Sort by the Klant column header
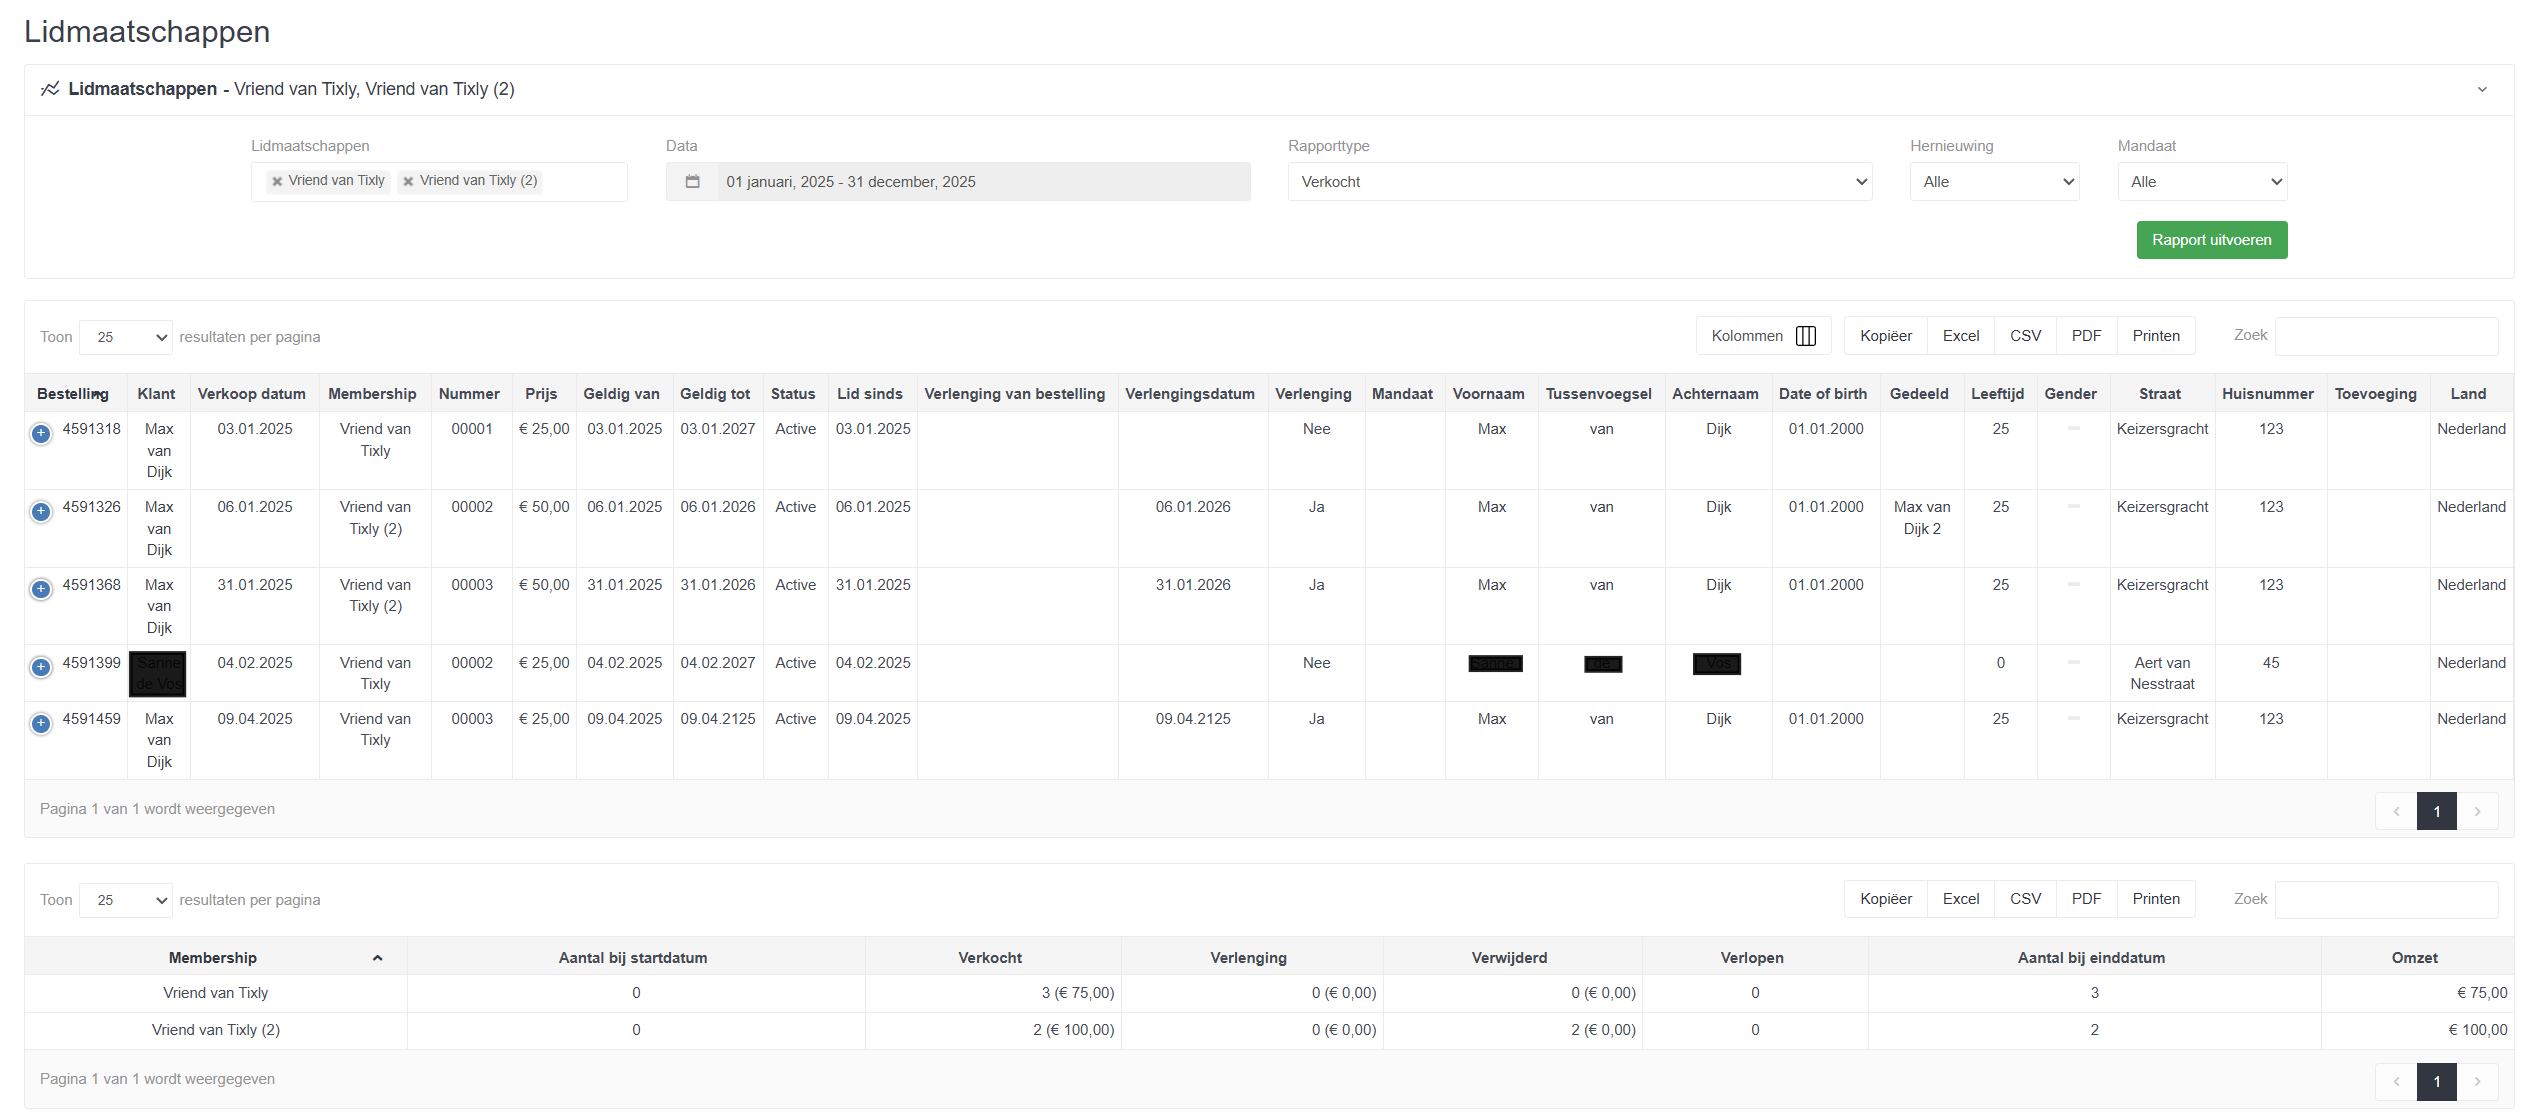This screenshot has width=2526, height=1112. 156,394
